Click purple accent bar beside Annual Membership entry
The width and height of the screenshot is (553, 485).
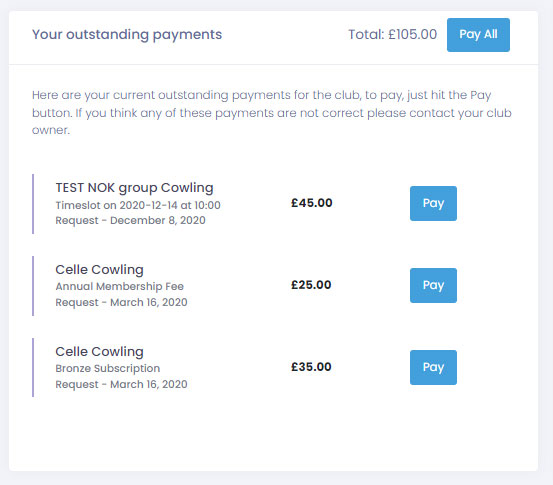[x=33, y=286]
